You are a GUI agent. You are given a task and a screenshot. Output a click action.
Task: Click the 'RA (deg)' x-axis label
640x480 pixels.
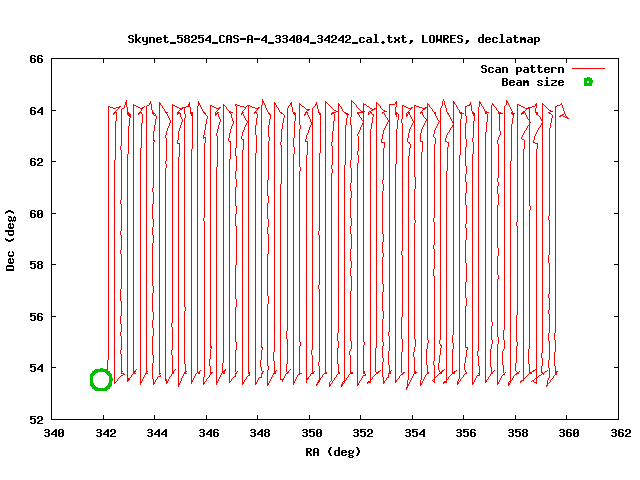pyautogui.click(x=333, y=452)
